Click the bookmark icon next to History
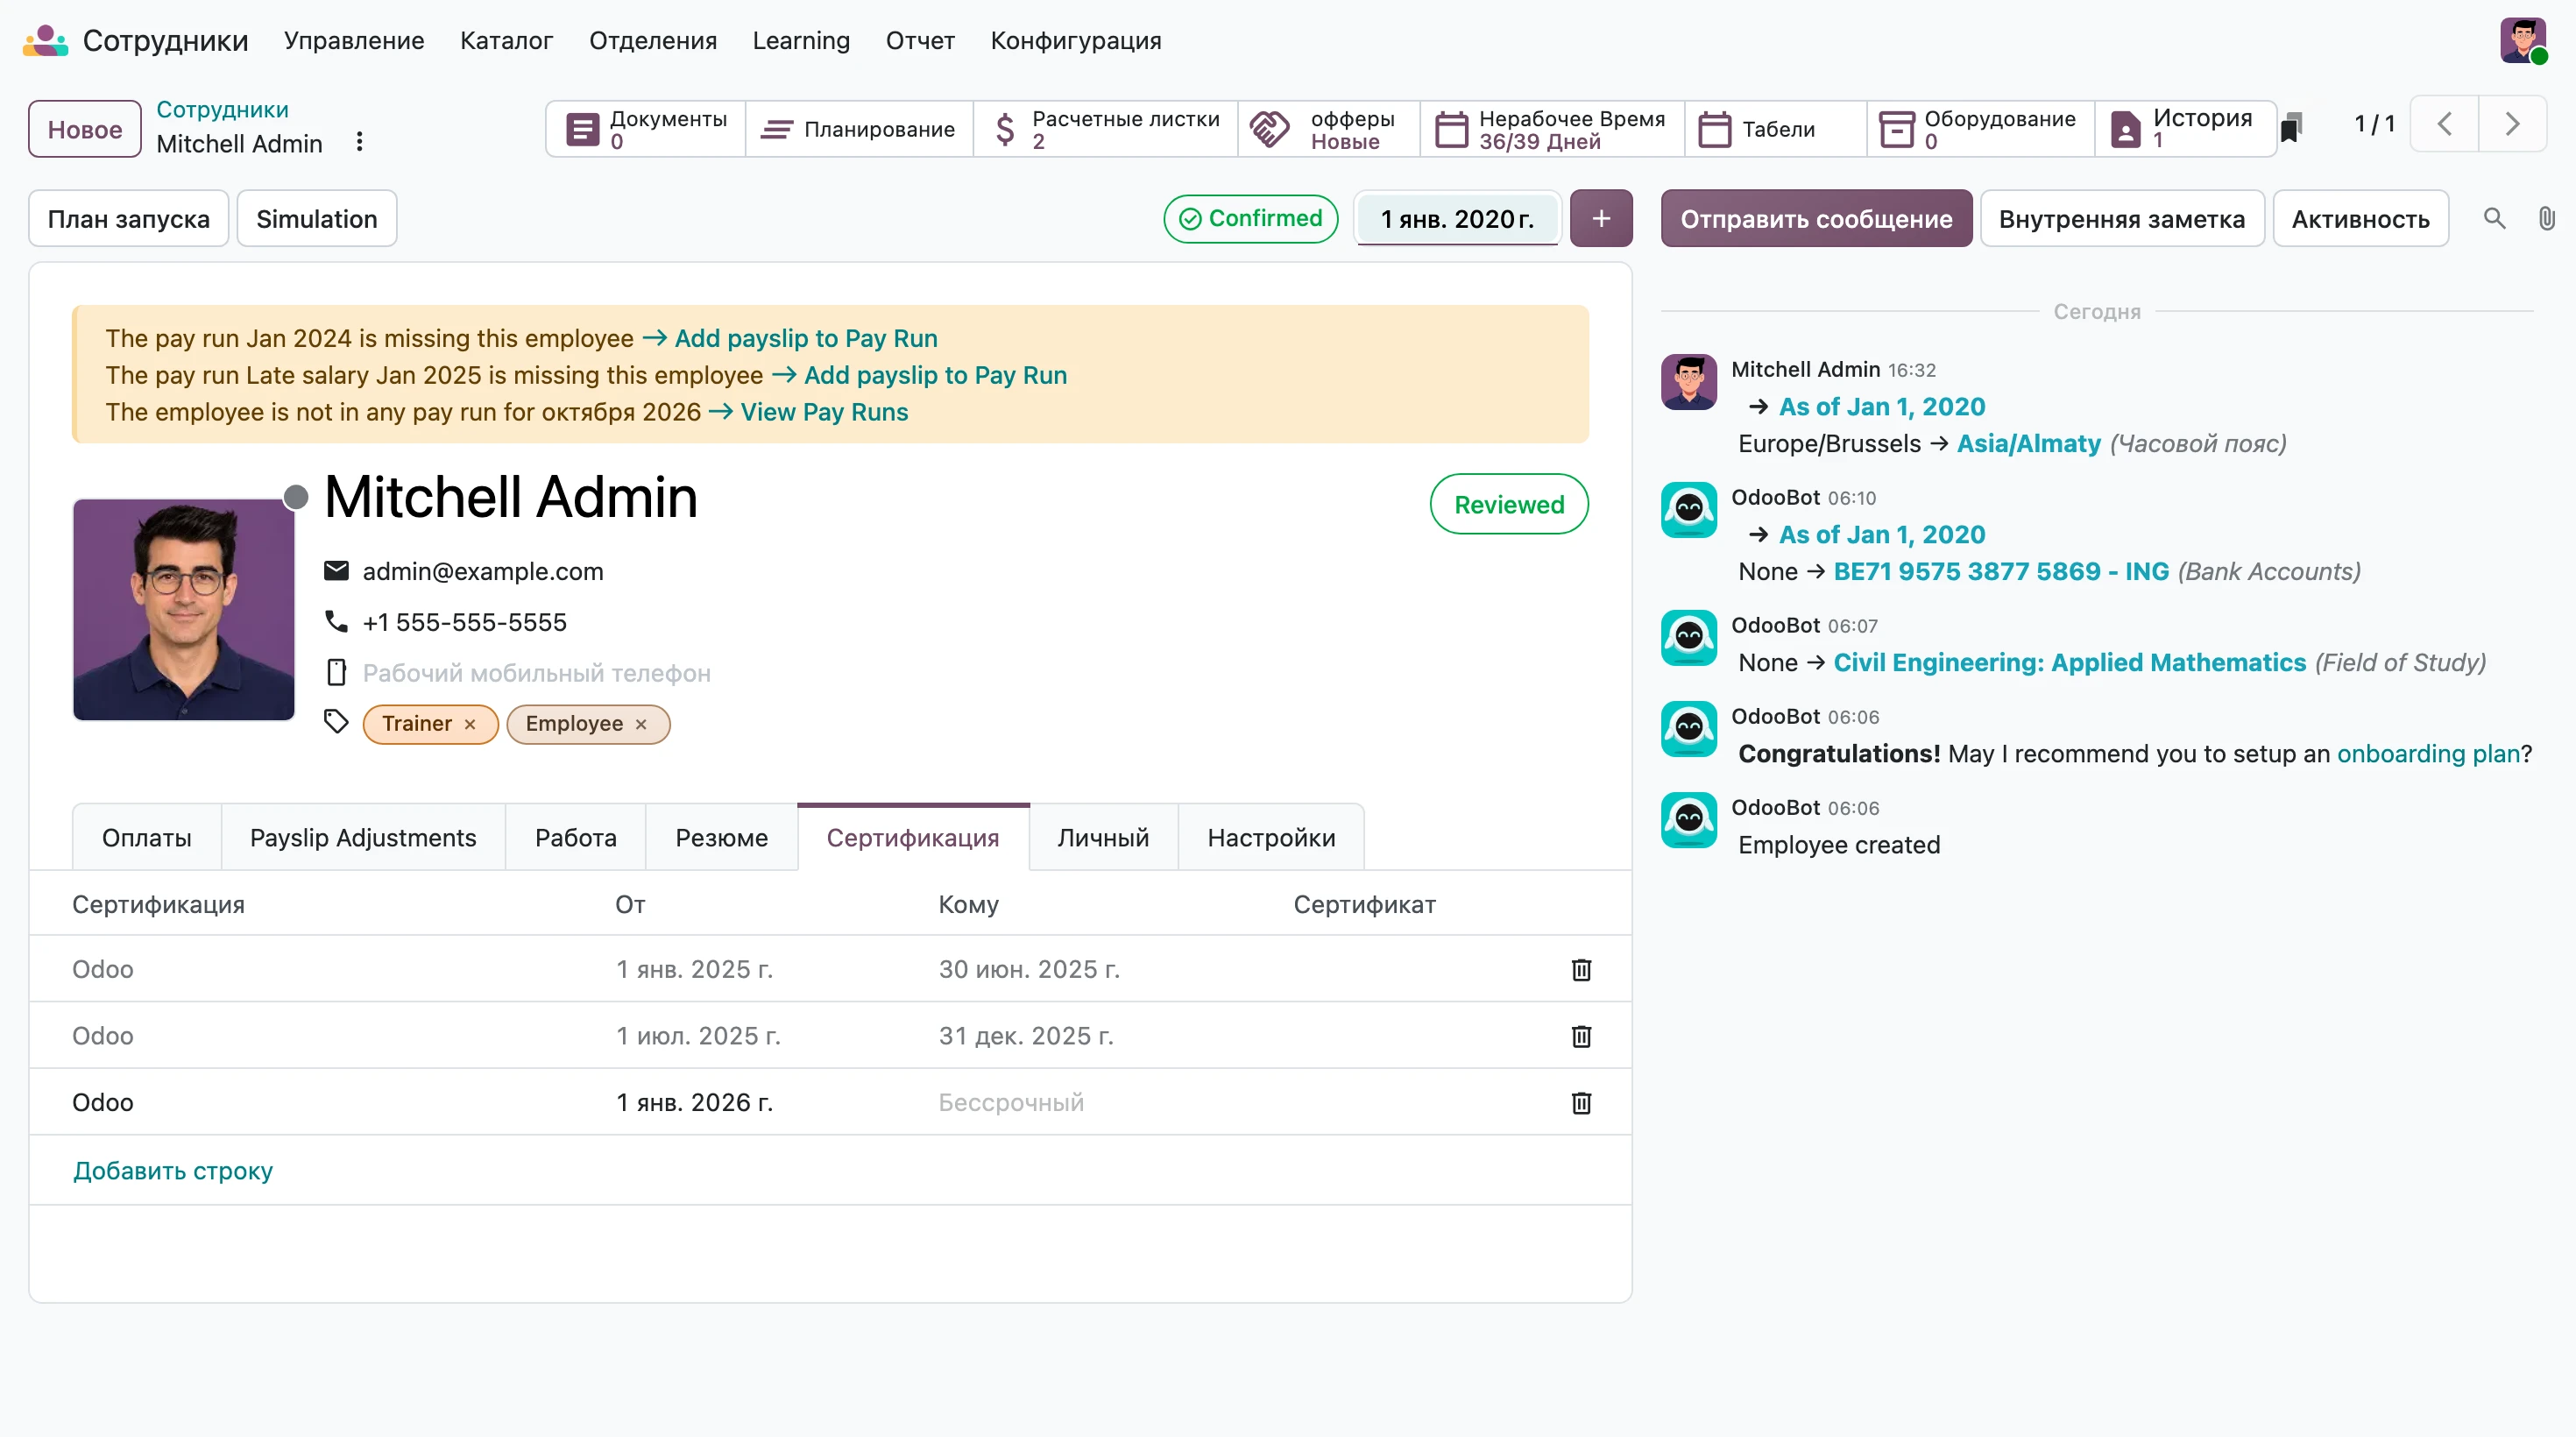 (2292, 127)
